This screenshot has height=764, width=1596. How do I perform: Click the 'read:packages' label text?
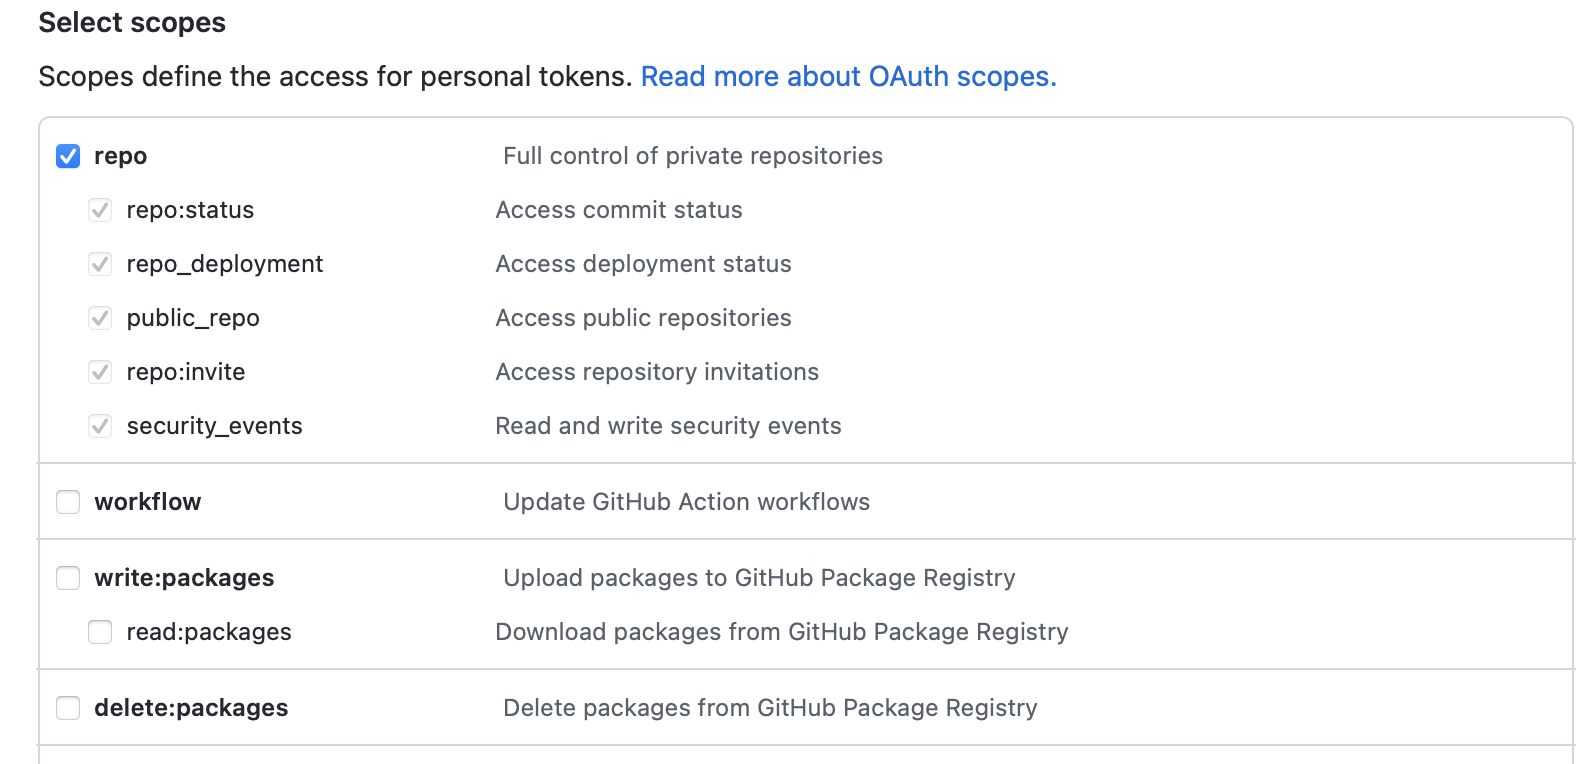[x=209, y=632]
